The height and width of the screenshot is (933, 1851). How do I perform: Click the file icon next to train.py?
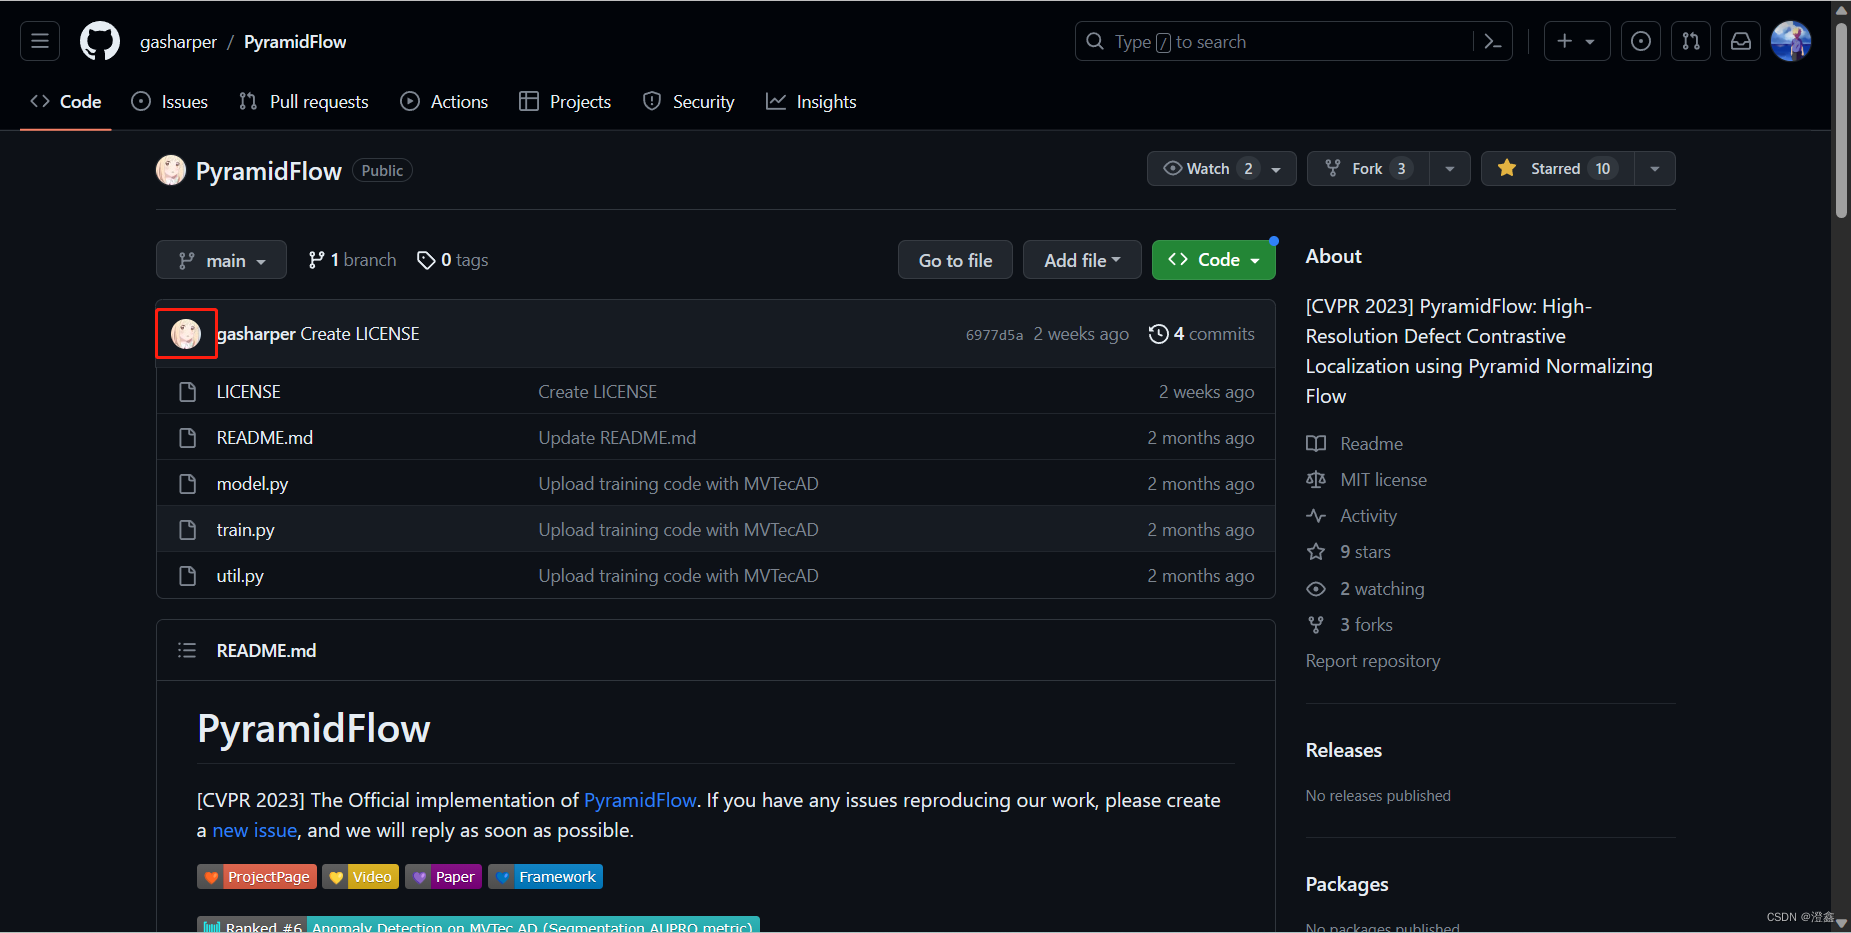pos(187,530)
